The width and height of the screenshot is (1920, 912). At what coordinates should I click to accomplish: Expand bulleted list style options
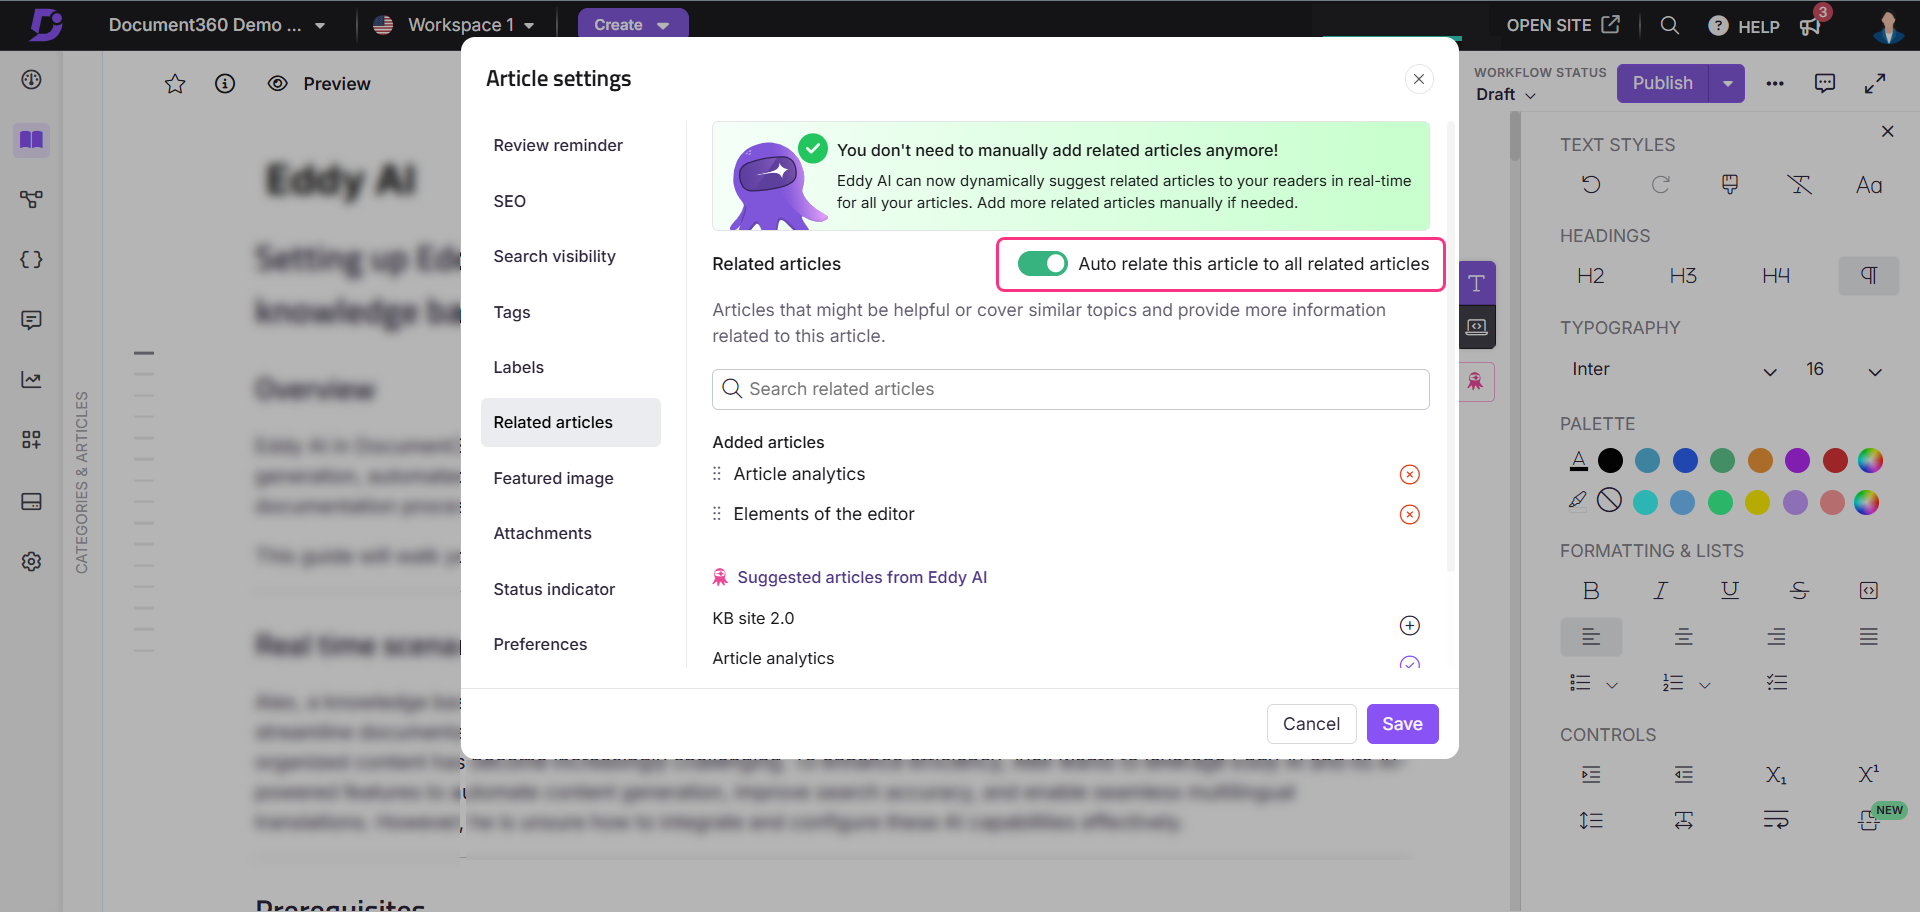[1612, 684]
